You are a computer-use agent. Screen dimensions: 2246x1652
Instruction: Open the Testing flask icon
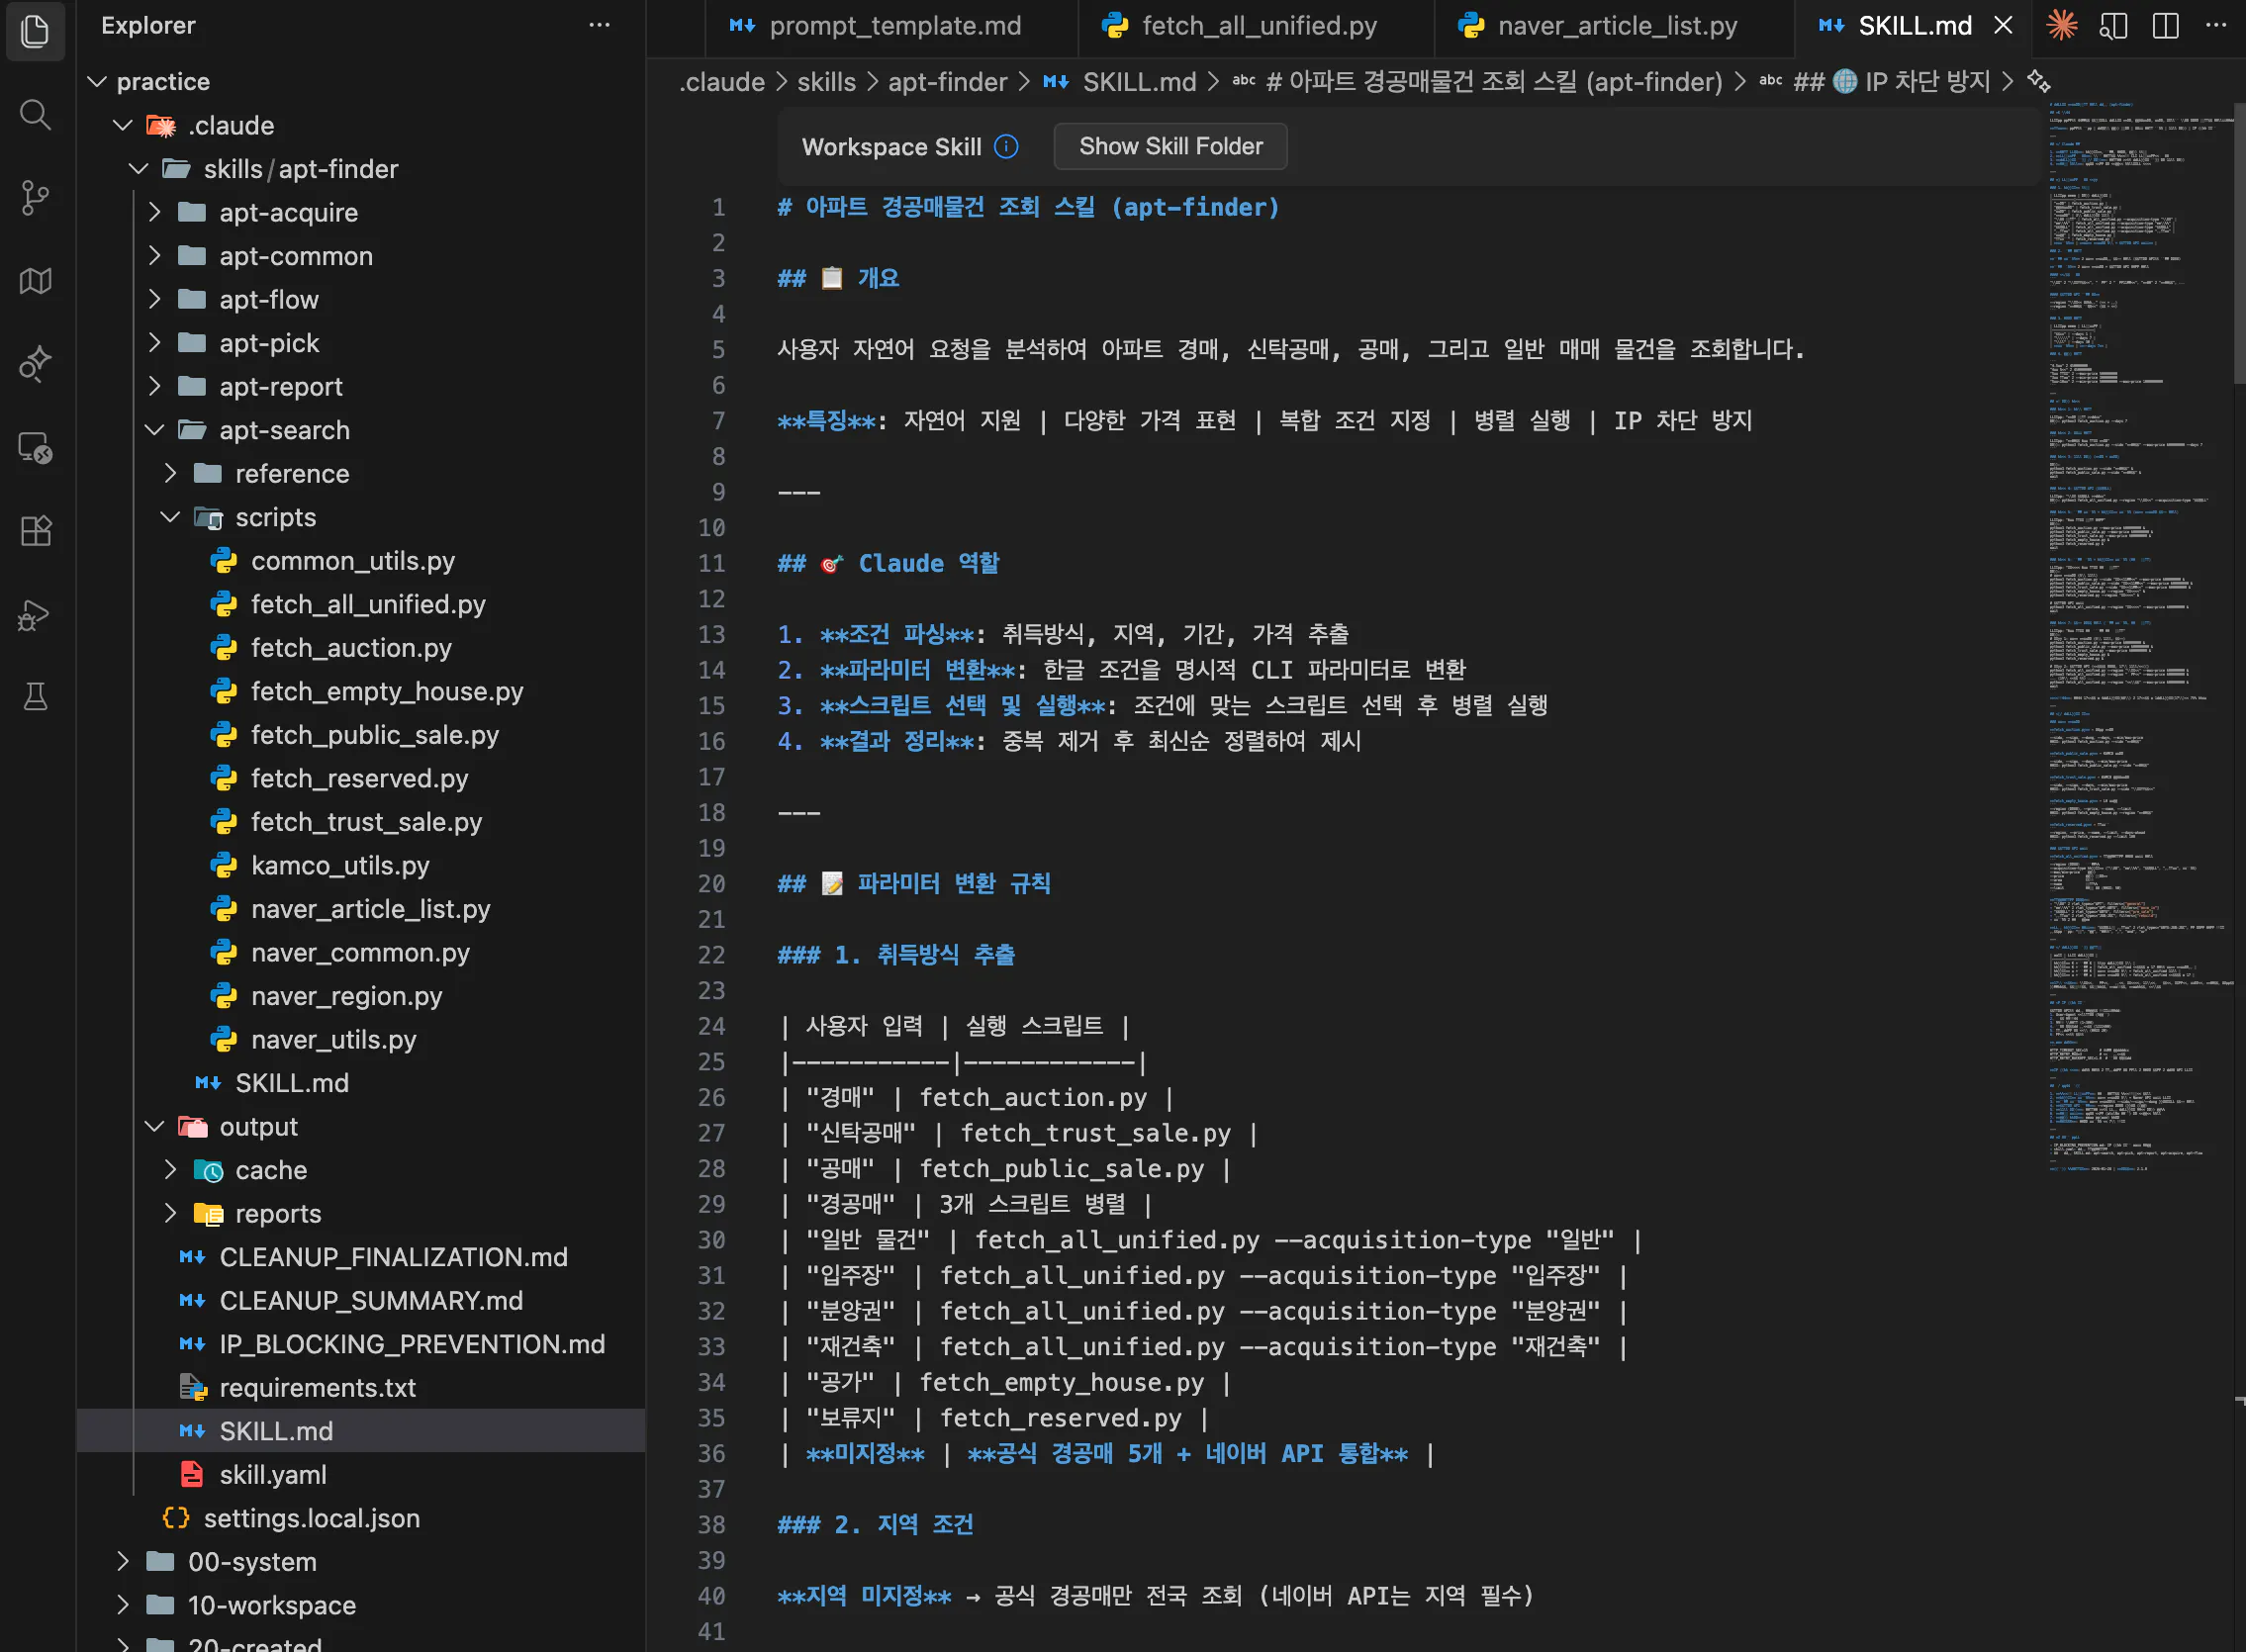35,696
